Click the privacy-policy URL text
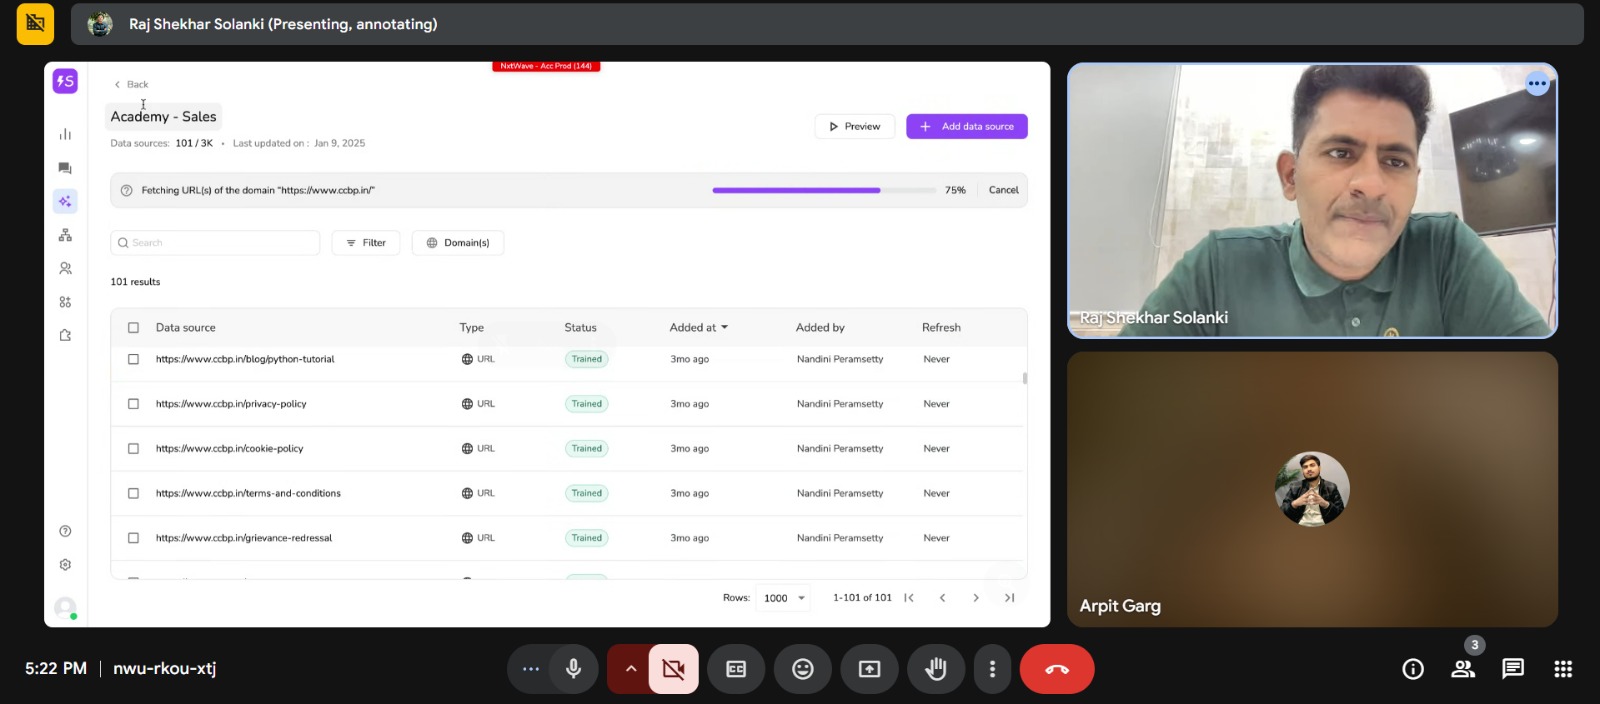This screenshot has height=704, width=1600. point(231,404)
